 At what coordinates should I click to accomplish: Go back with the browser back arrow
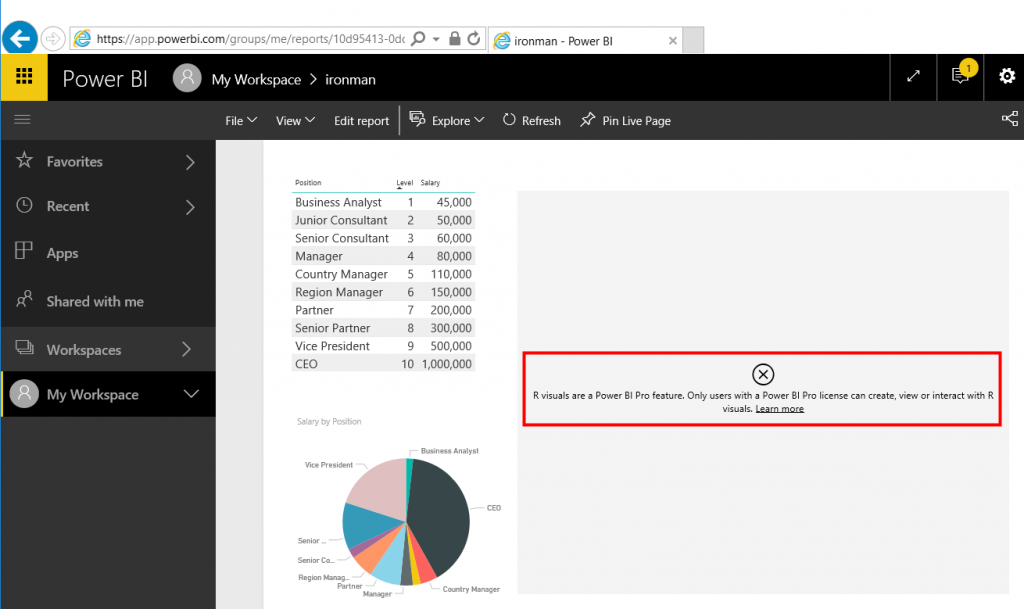click(20, 39)
